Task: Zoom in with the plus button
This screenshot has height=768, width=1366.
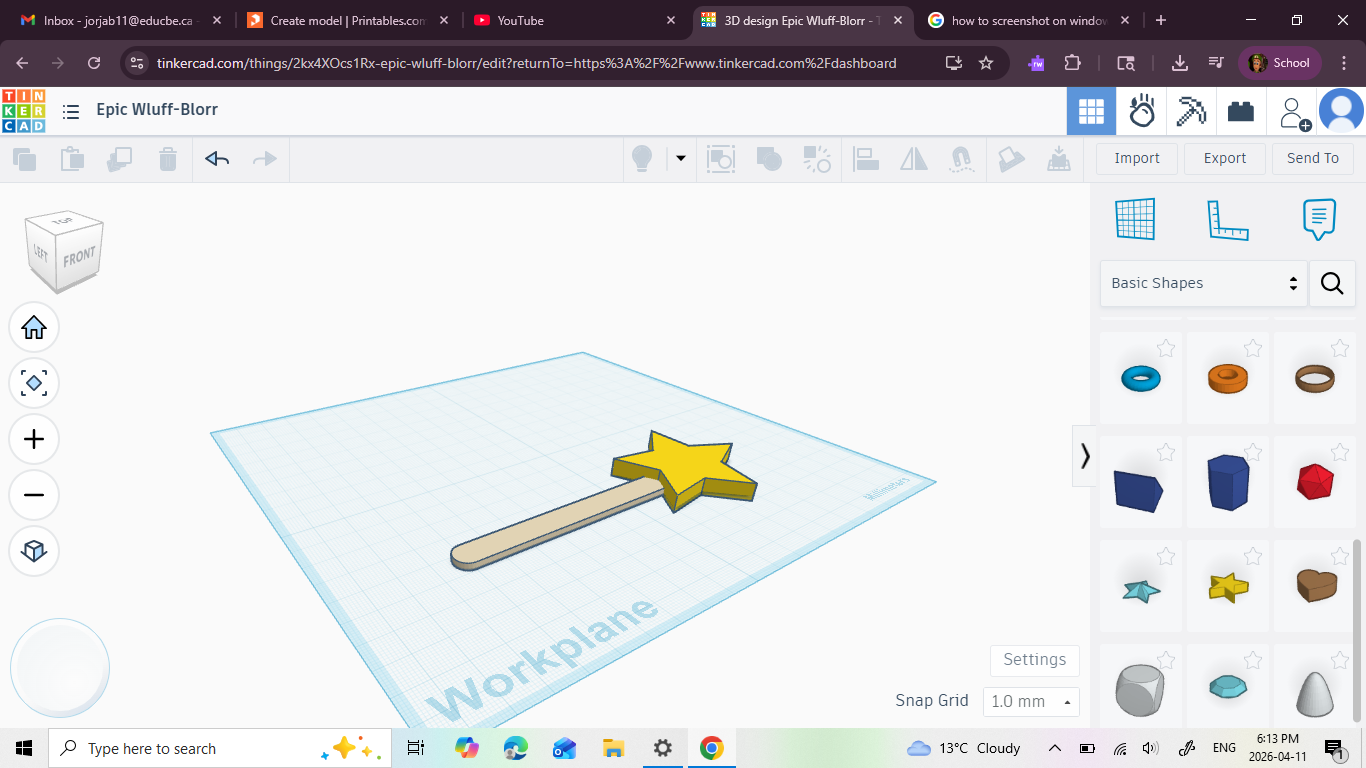Action: point(34,439)
